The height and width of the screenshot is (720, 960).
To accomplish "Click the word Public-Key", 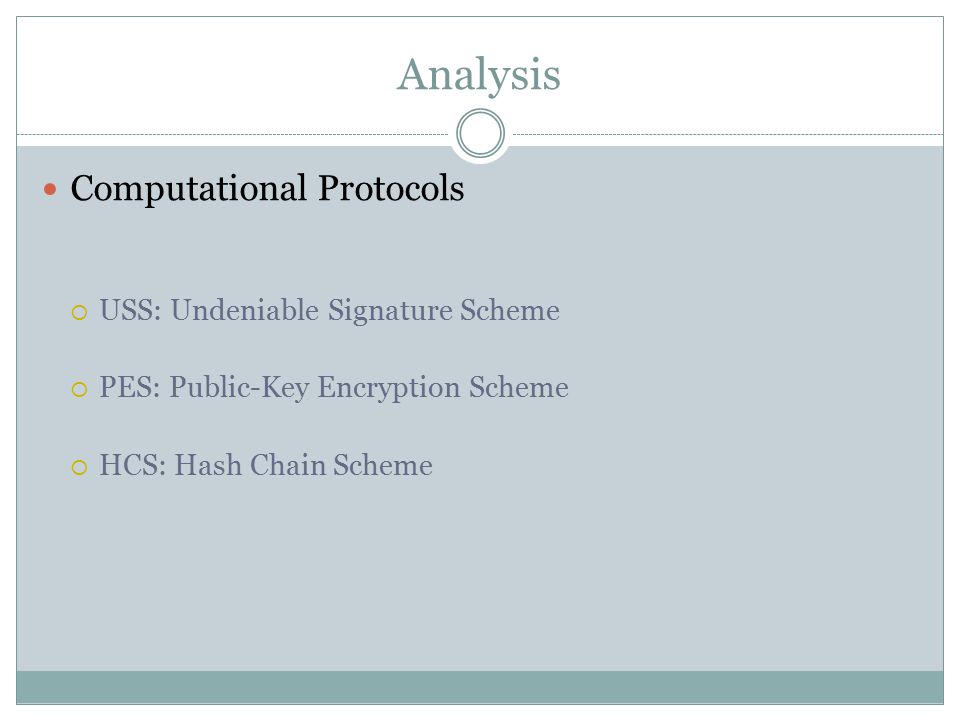I will click(x=239, y=388).
